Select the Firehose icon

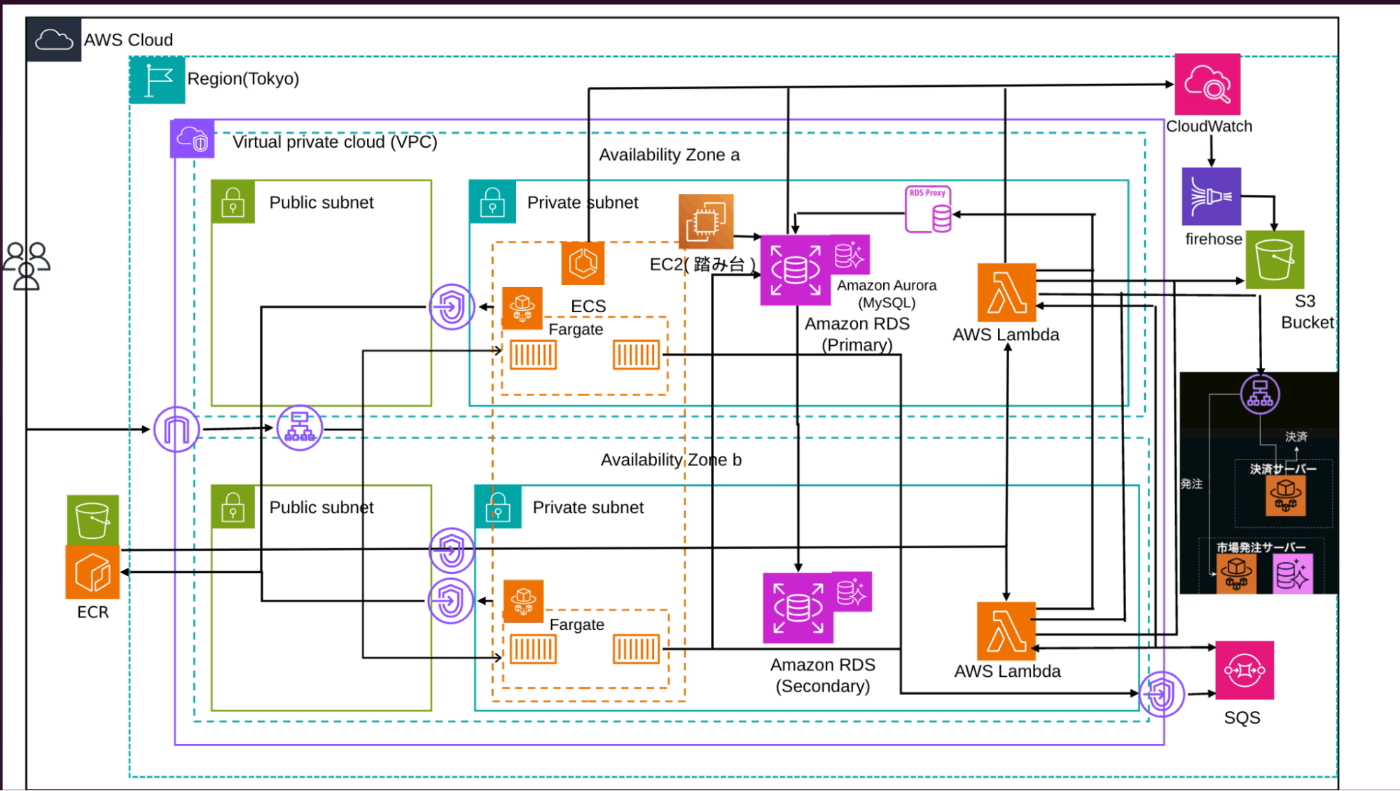click(x=1211, y=196)
